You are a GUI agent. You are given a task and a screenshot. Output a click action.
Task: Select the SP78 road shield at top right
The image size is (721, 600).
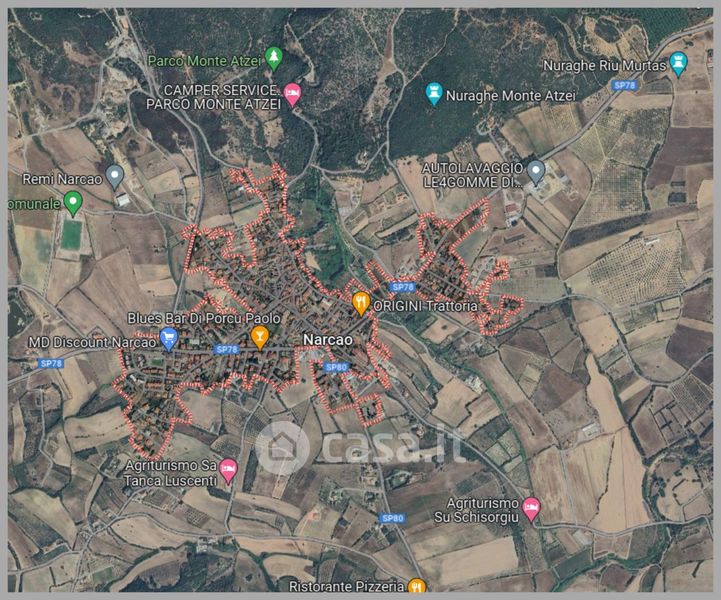tap(624, 85)
